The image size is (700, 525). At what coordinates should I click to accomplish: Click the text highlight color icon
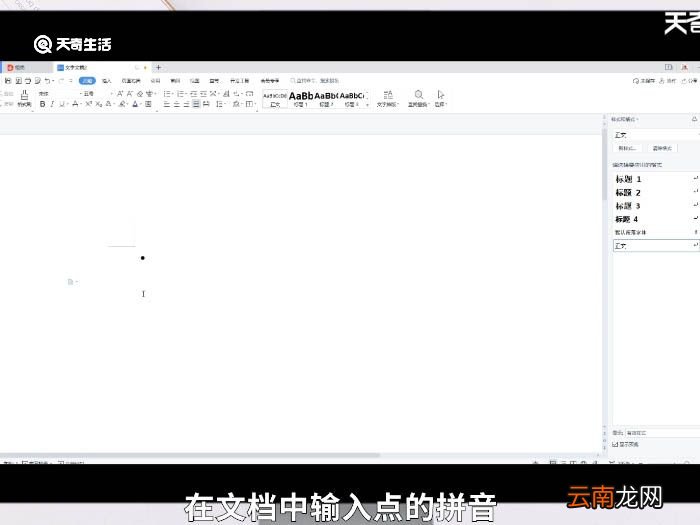(121, 104)
